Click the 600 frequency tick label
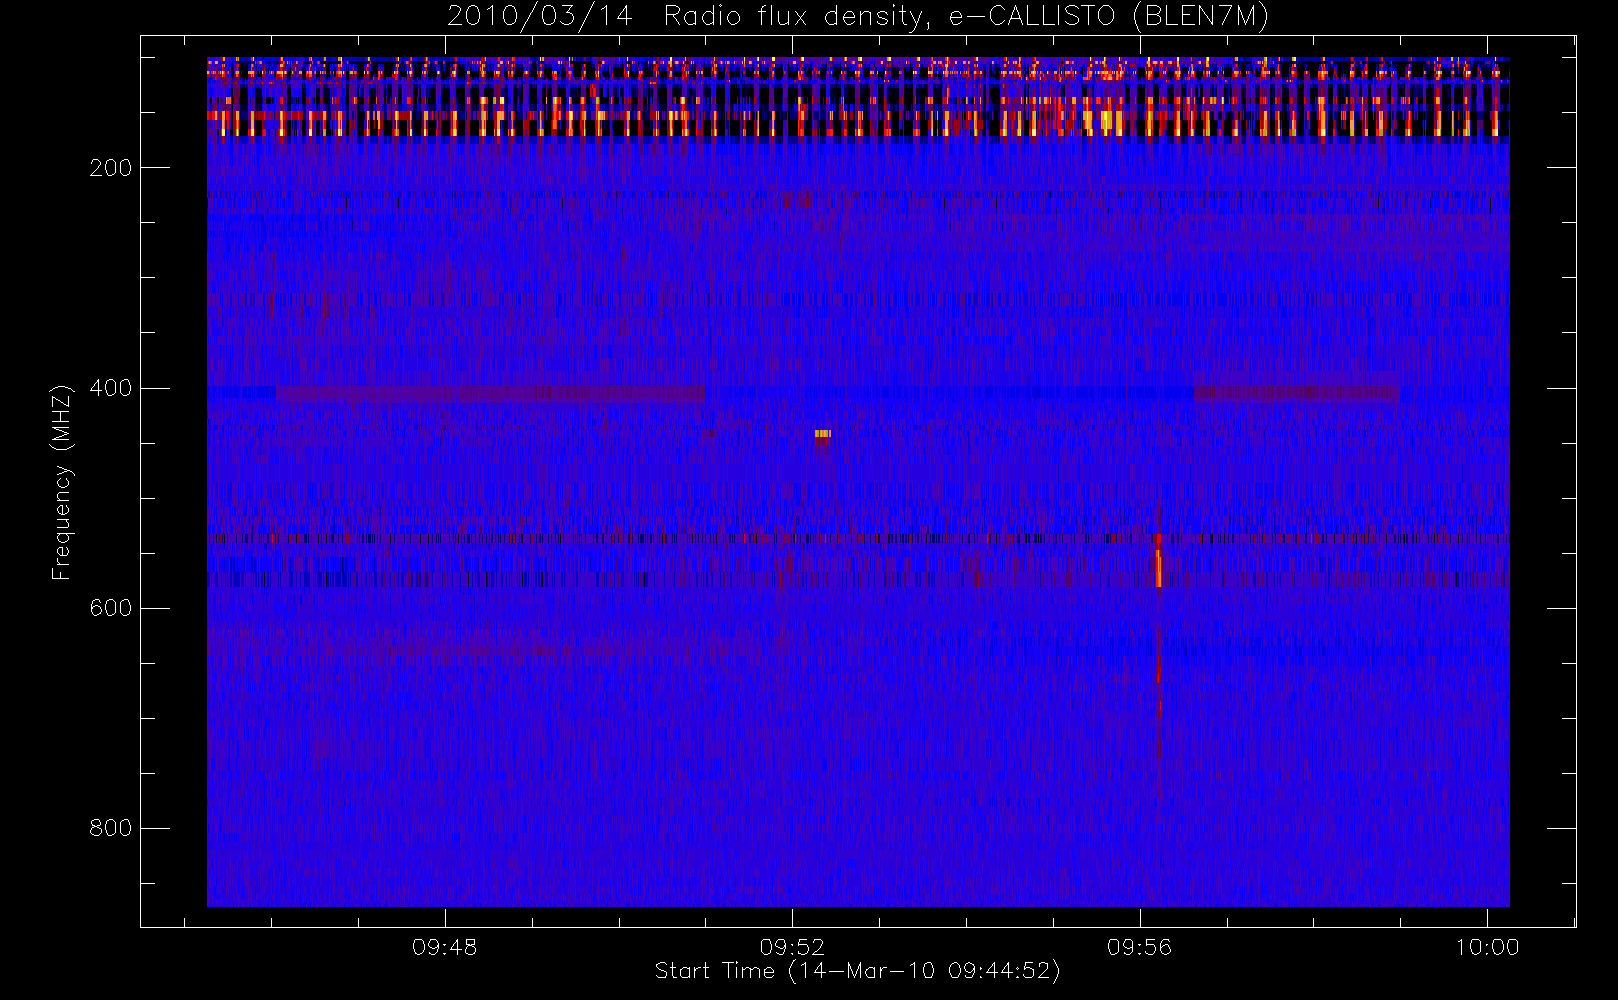Image resolution: width=1618 pixels, height=1000 pixels. 111,608
